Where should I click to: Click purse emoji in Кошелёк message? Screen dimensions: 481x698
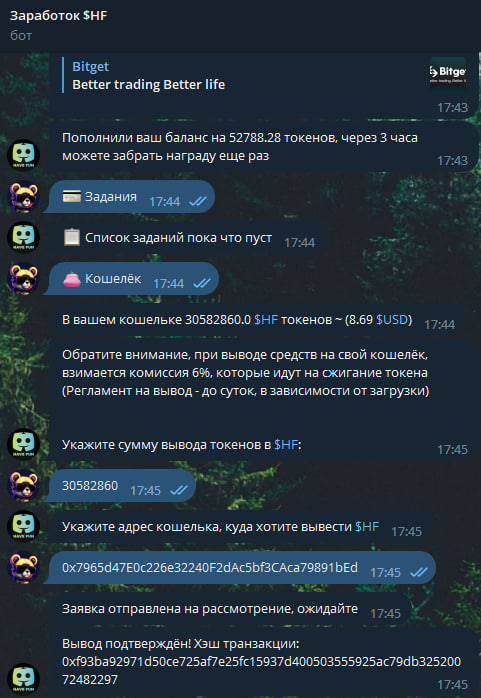coord(71,279)
